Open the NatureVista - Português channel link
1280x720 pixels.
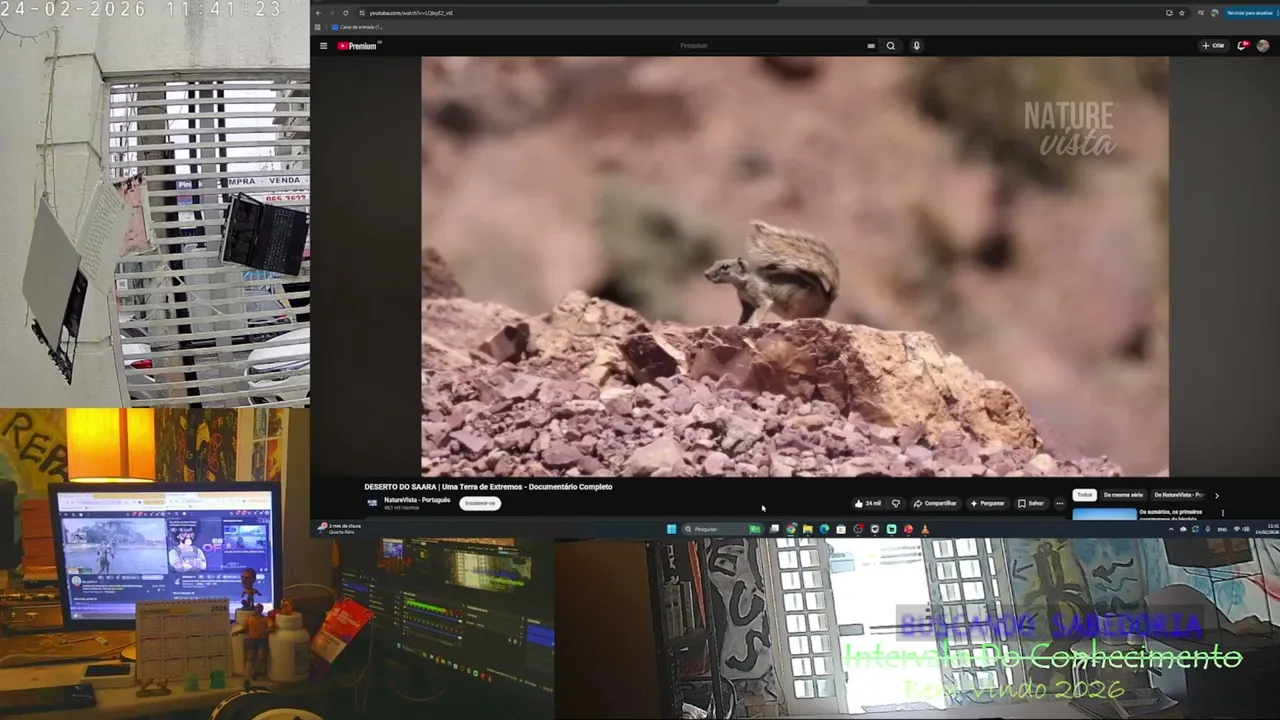tap(417, 500)
